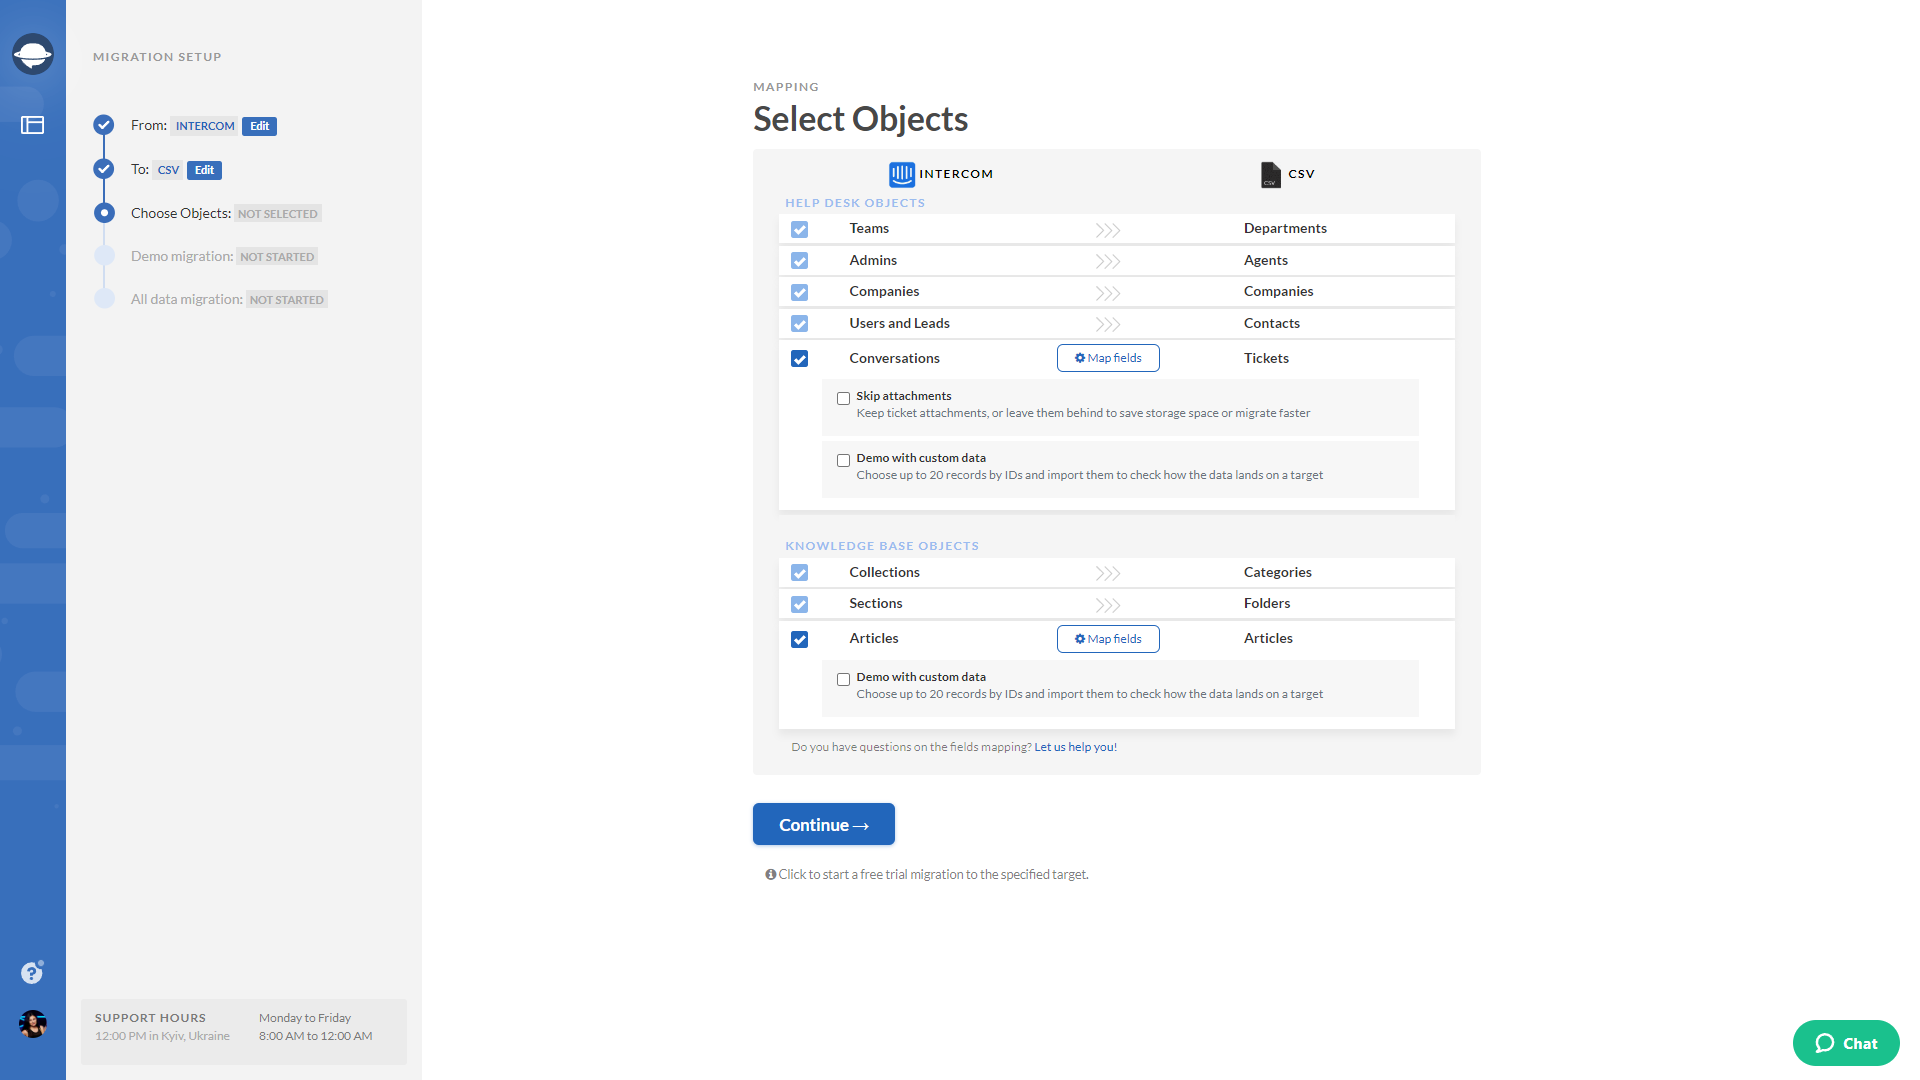Enable Demo with custom data for Conversations

click(x=844, y=459)
